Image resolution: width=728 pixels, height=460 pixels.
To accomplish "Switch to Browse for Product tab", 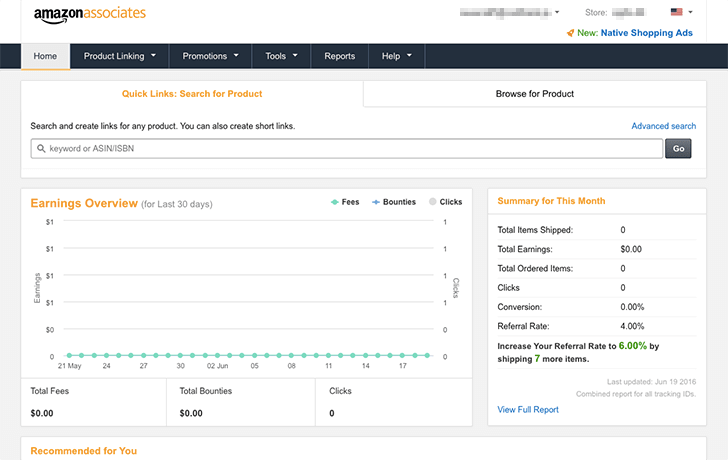I will click(x=534, y=94).
